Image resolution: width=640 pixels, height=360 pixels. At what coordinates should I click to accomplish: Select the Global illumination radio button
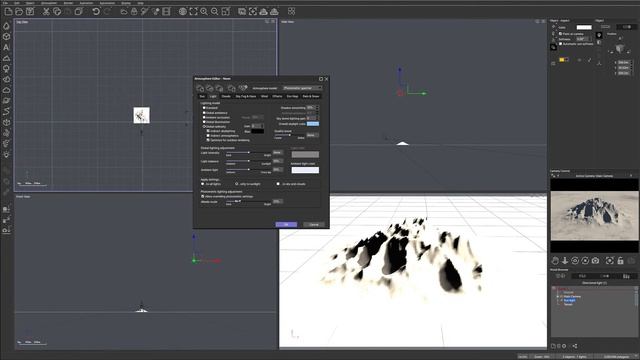[x=204, y=122]
